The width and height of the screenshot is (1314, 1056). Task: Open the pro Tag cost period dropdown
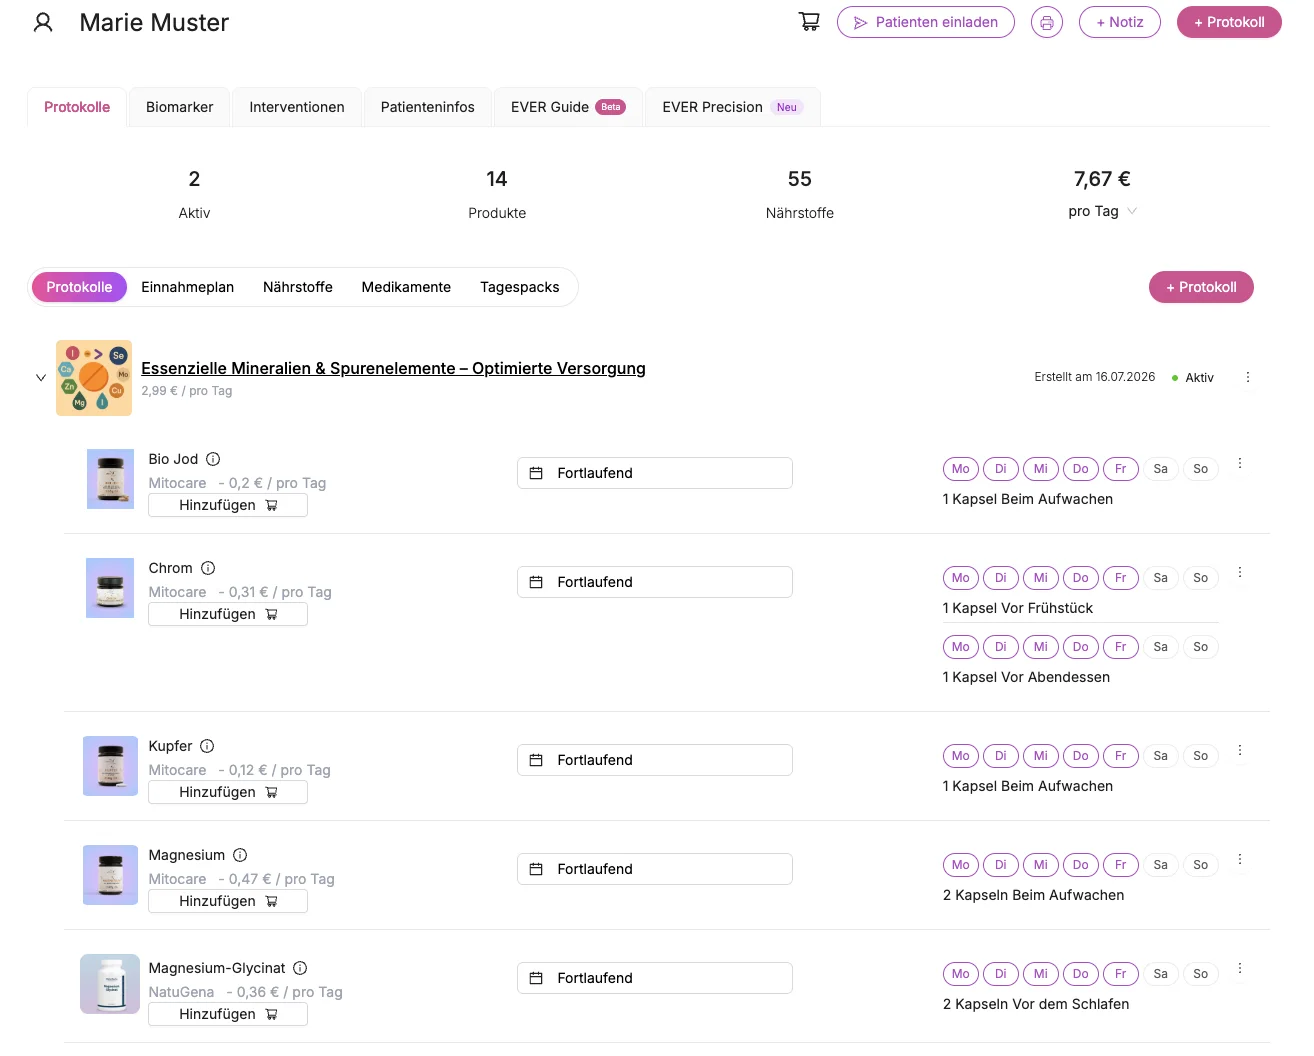[x=1103, y=211]
